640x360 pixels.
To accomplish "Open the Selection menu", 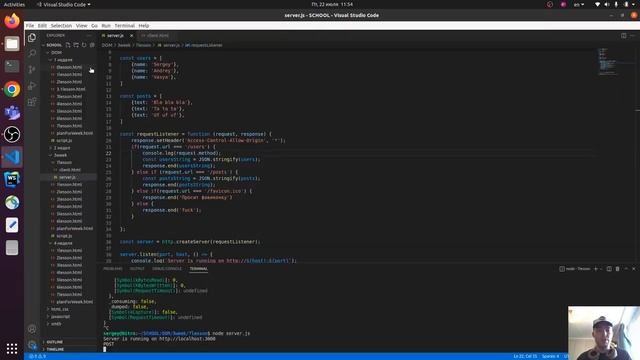I will [61, 25].
